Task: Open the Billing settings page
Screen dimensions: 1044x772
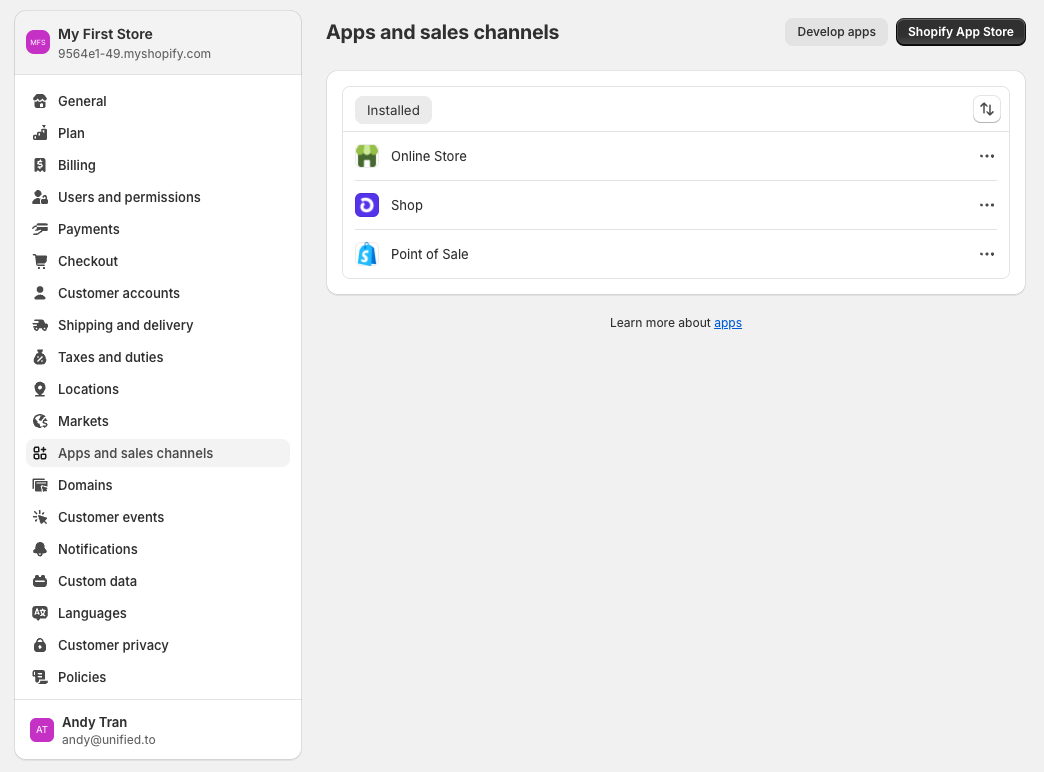Action: click(x=158, y=165)
